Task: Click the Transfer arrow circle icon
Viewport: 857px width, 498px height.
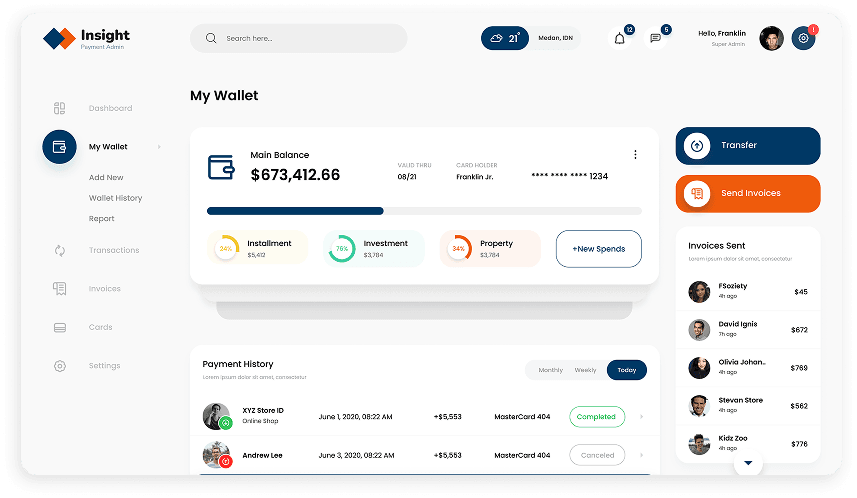Action: (x=697, y=146)
